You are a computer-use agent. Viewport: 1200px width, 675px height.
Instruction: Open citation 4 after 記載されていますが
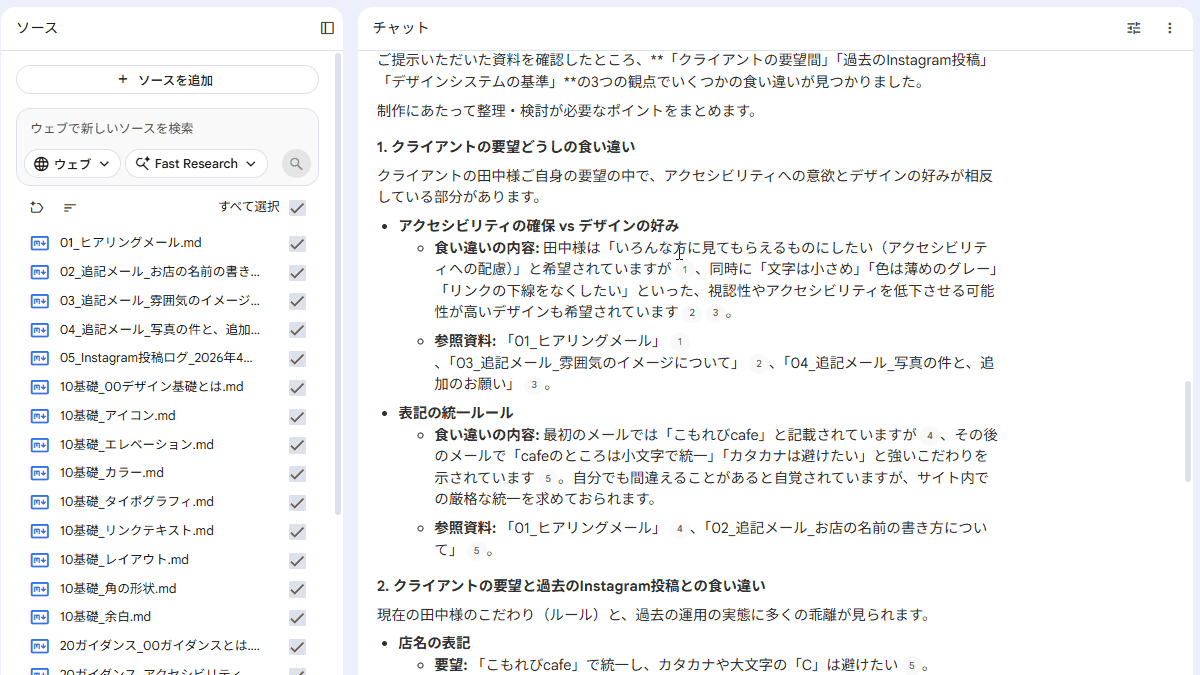(x=929, y=435)
